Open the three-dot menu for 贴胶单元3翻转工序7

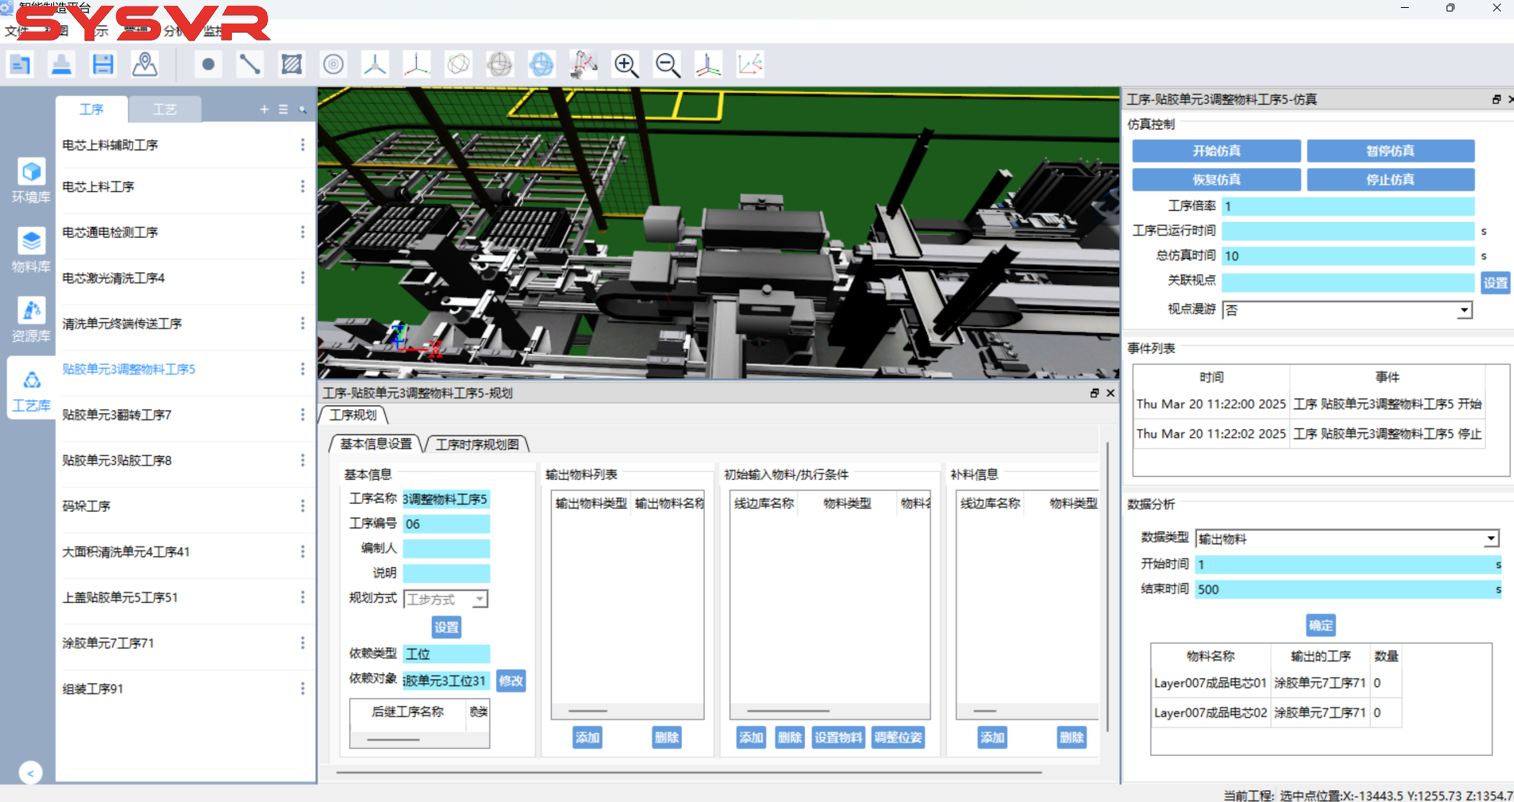(x=303, y=415)
